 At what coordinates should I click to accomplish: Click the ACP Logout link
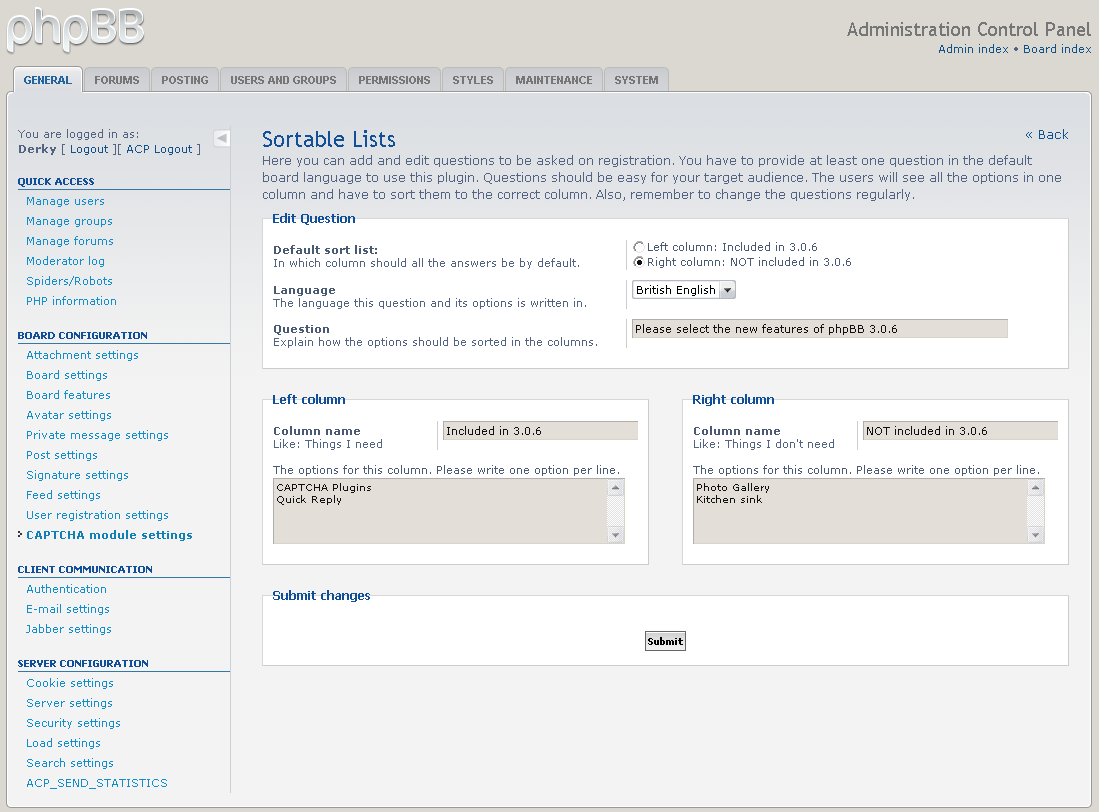[x=159, y=149]
